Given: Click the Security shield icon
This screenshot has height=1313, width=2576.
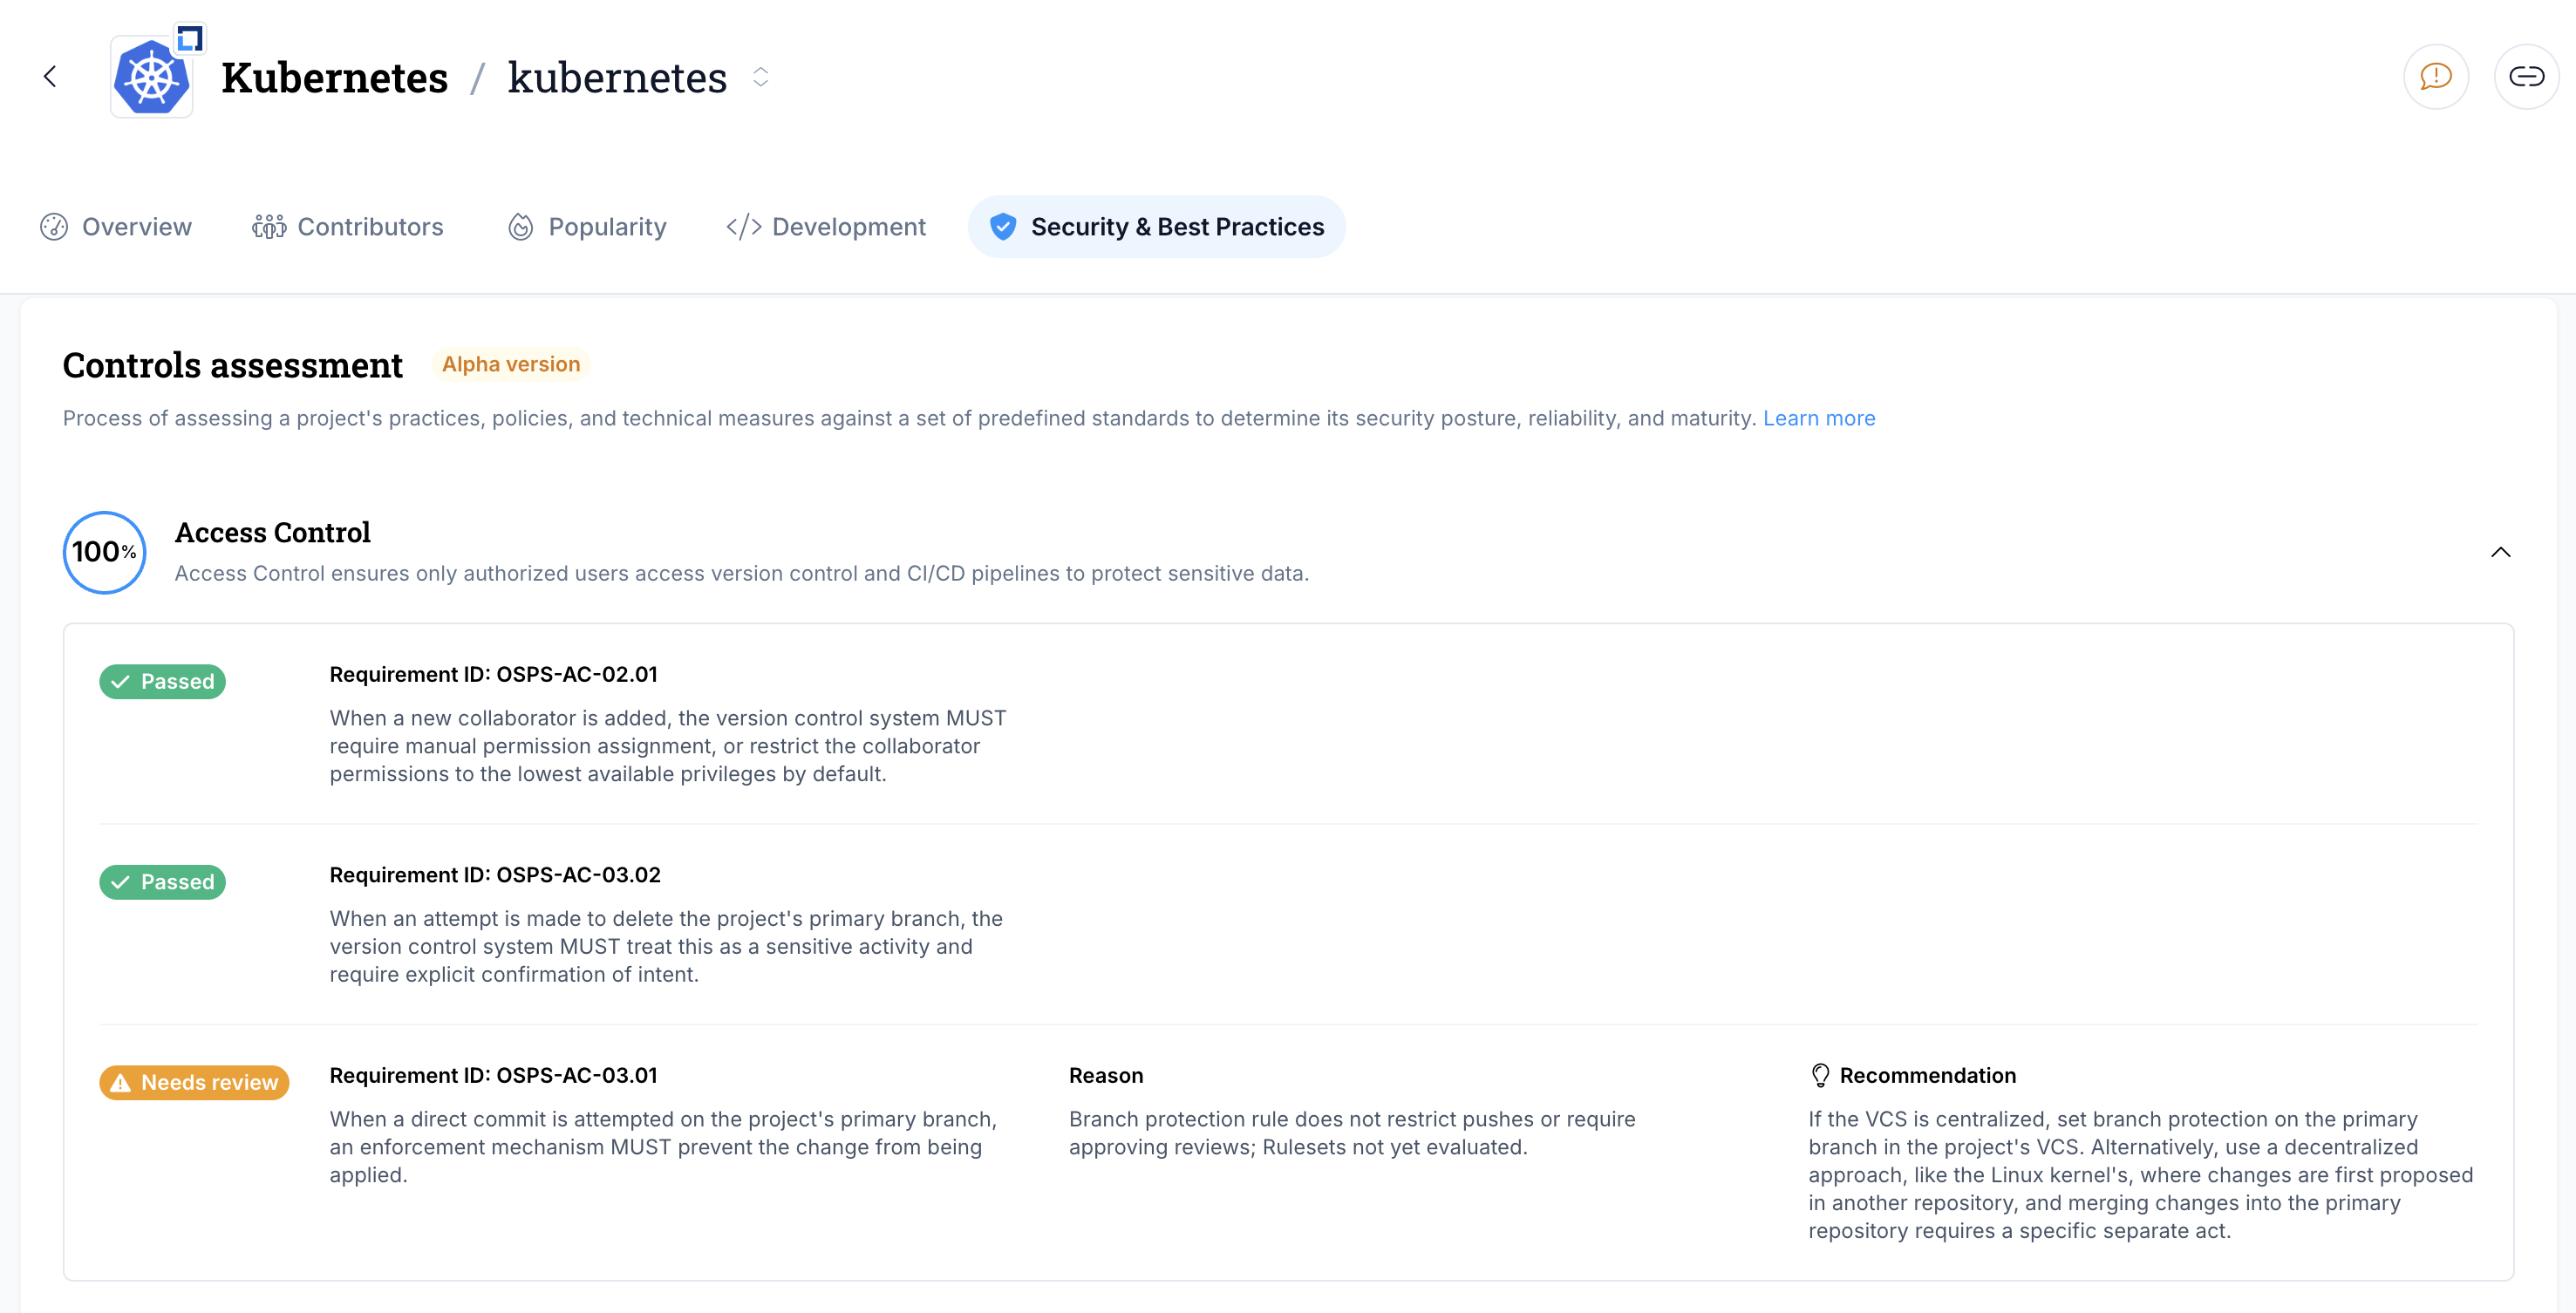Looking at the screenshot, I should tap(1003, 227).
